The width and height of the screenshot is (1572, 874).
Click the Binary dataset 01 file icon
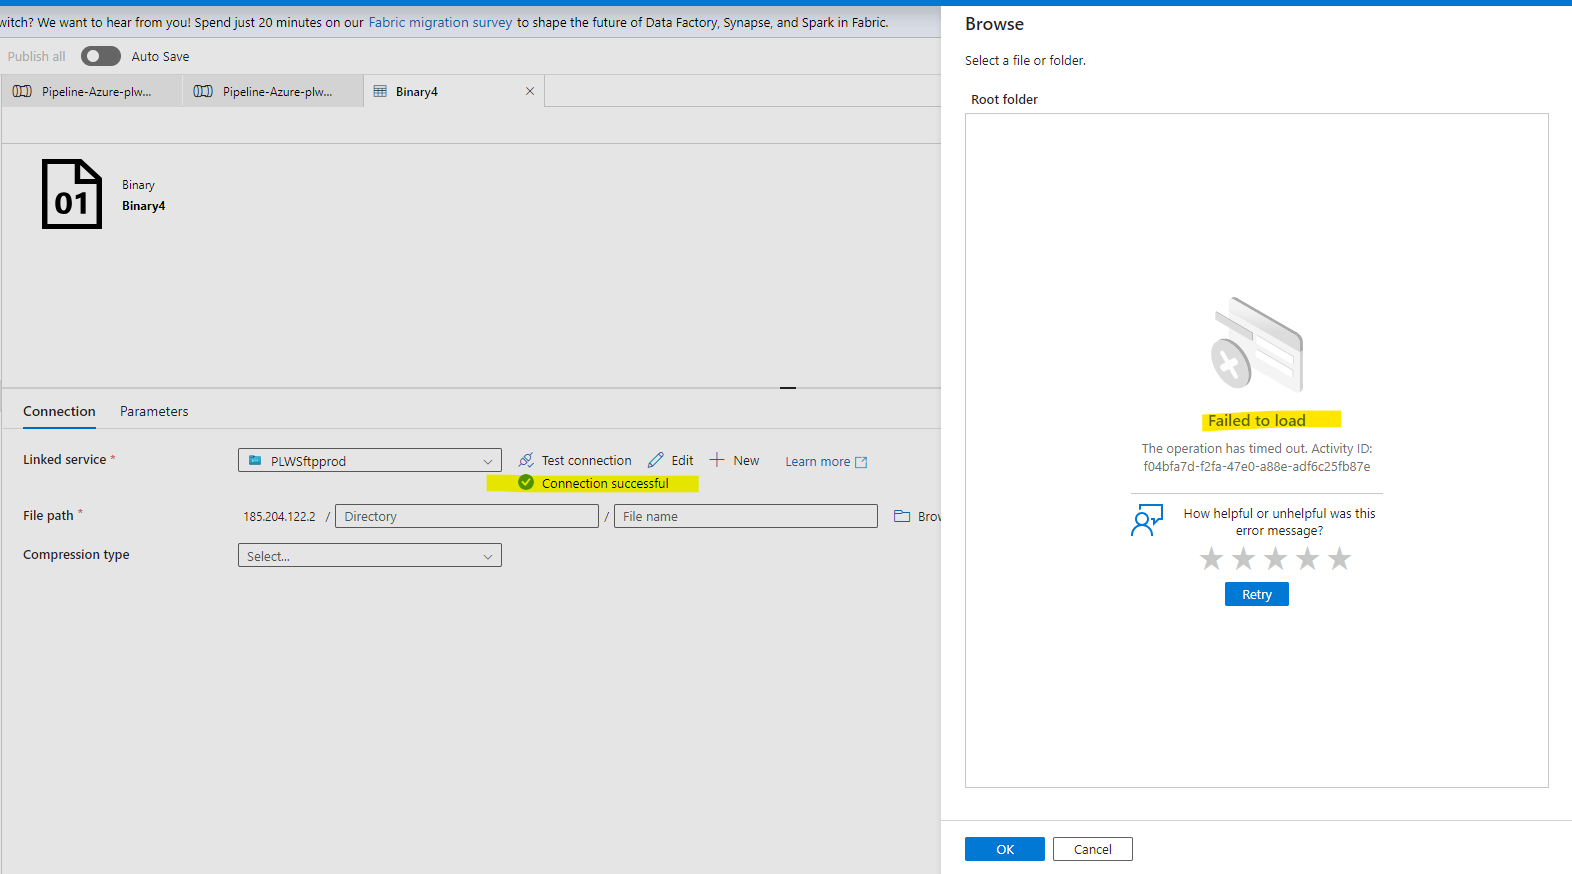(72, 194)
